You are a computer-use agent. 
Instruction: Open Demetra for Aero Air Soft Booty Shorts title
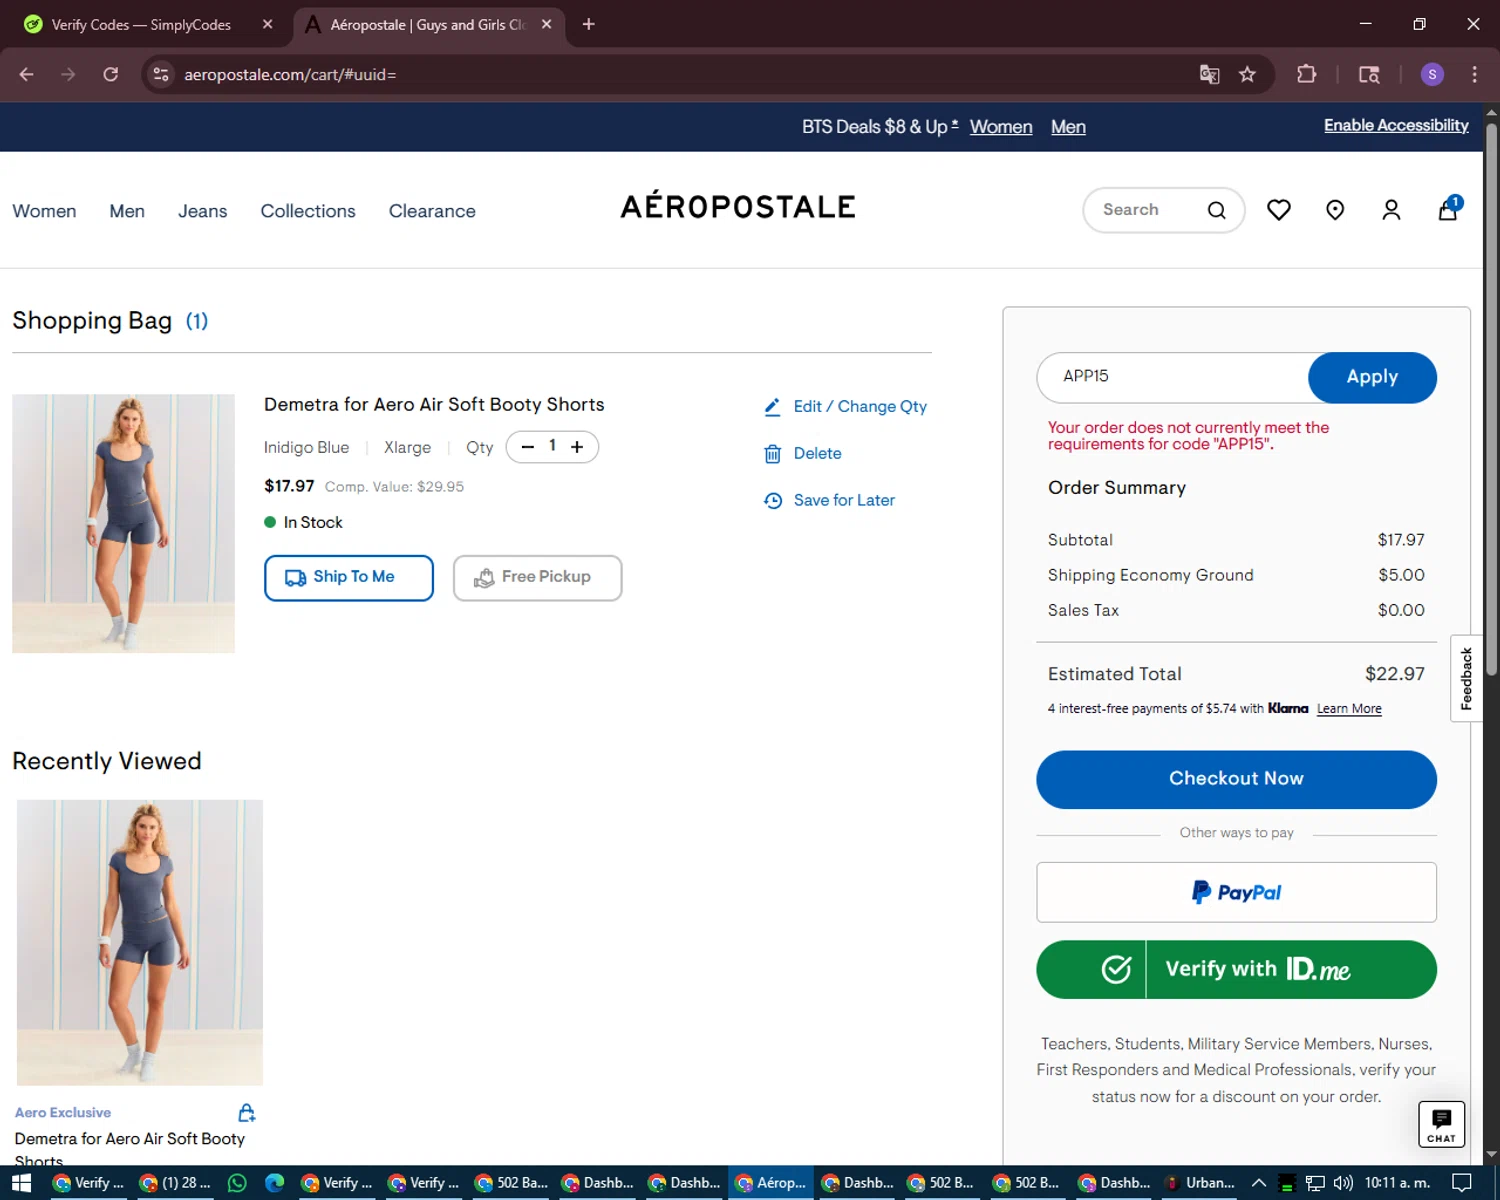434,405
